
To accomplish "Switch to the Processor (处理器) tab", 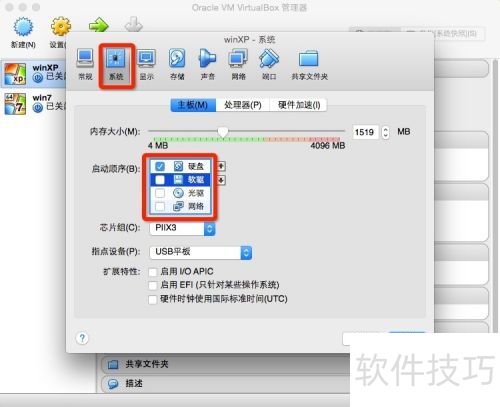I will [243, 105].
